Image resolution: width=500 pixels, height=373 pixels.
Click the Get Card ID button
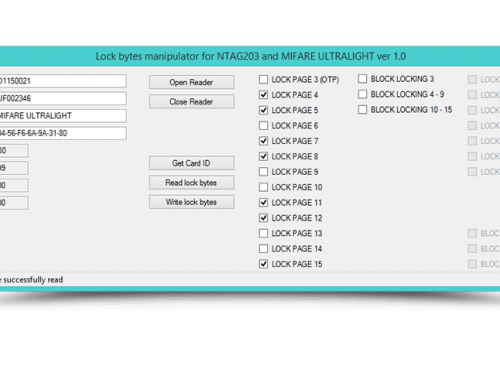coord(192,163)
